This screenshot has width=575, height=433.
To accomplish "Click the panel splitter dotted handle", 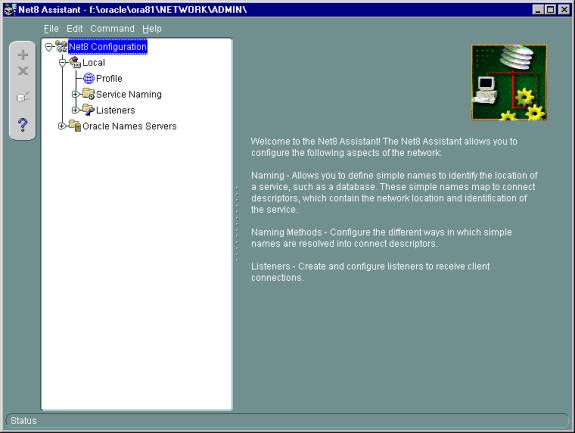I will tap(237, 224).
